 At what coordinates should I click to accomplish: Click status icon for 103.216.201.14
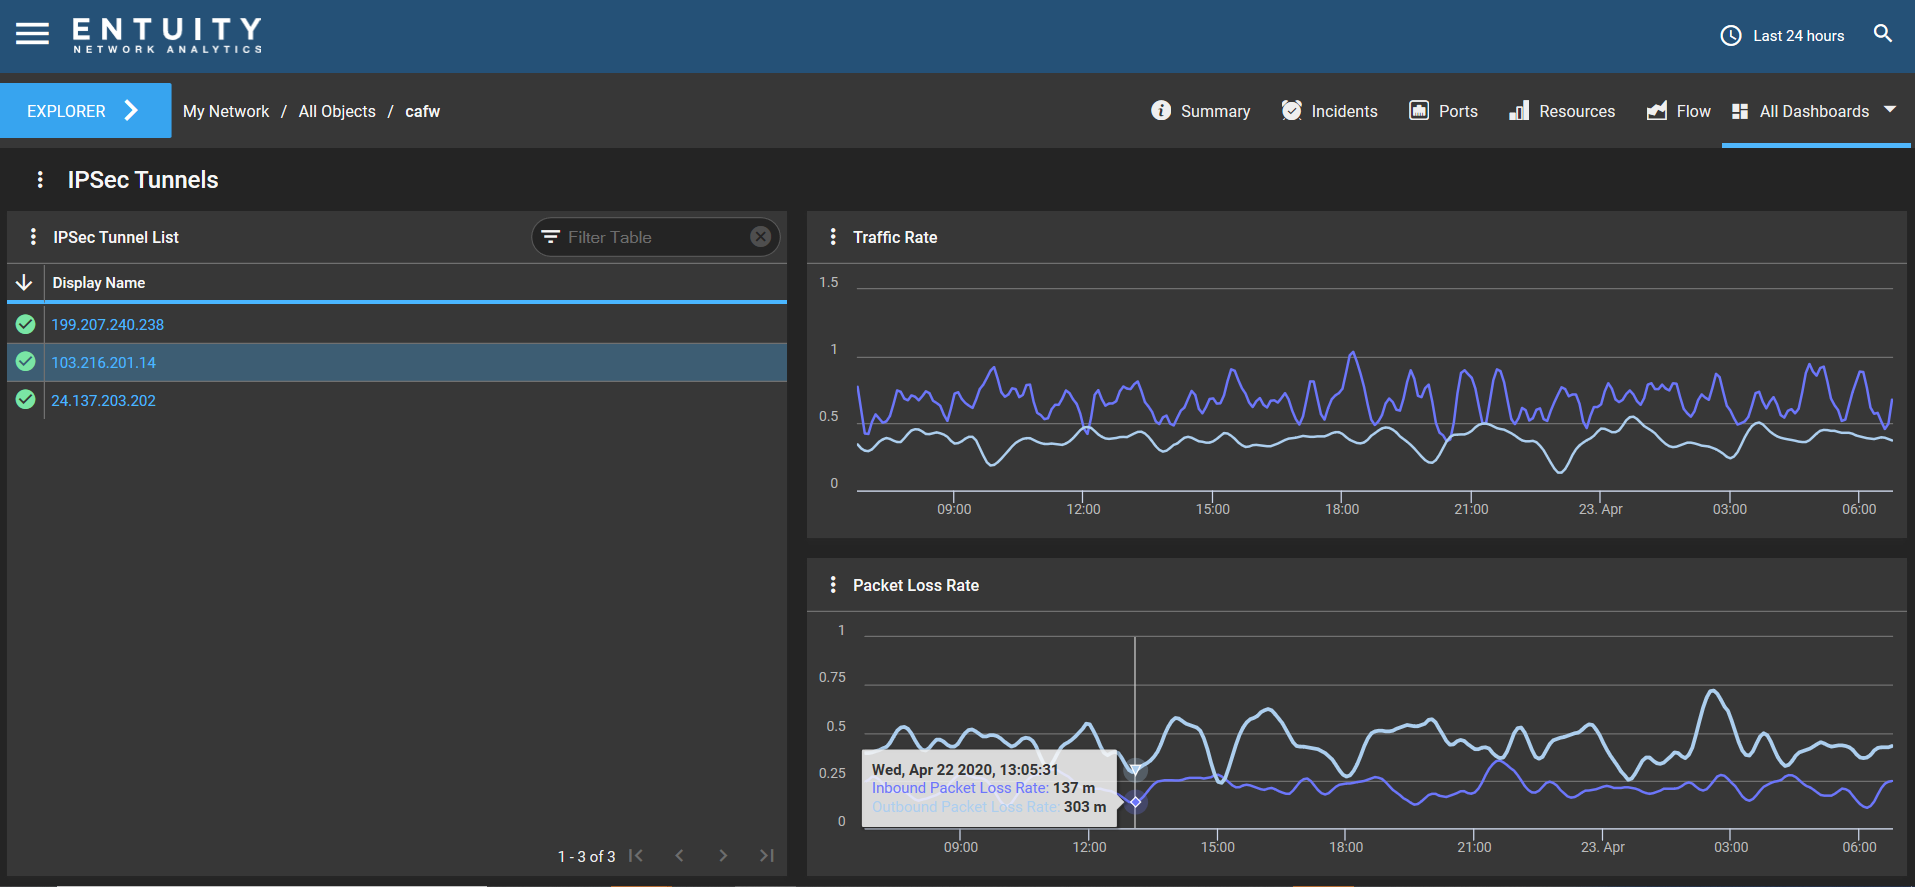tap(26, 361)
